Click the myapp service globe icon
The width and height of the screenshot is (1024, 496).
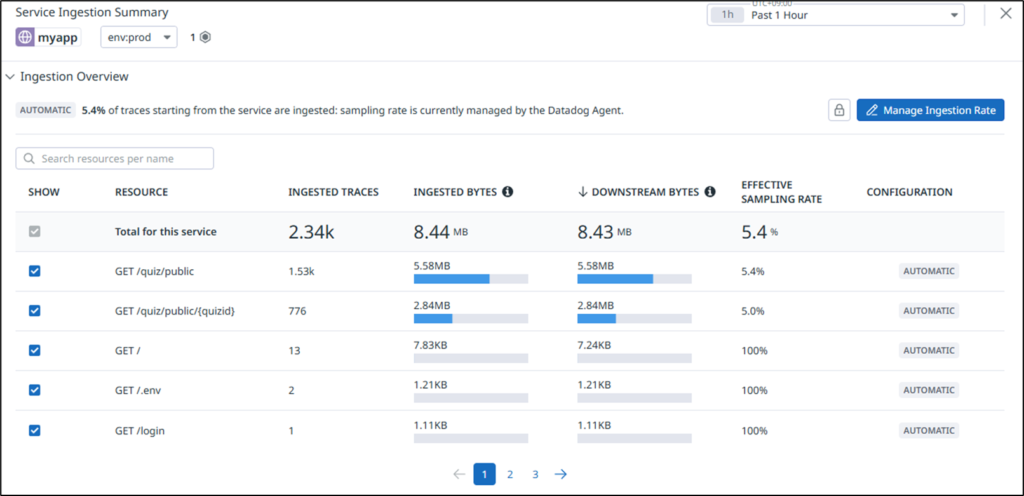[26, 37]
